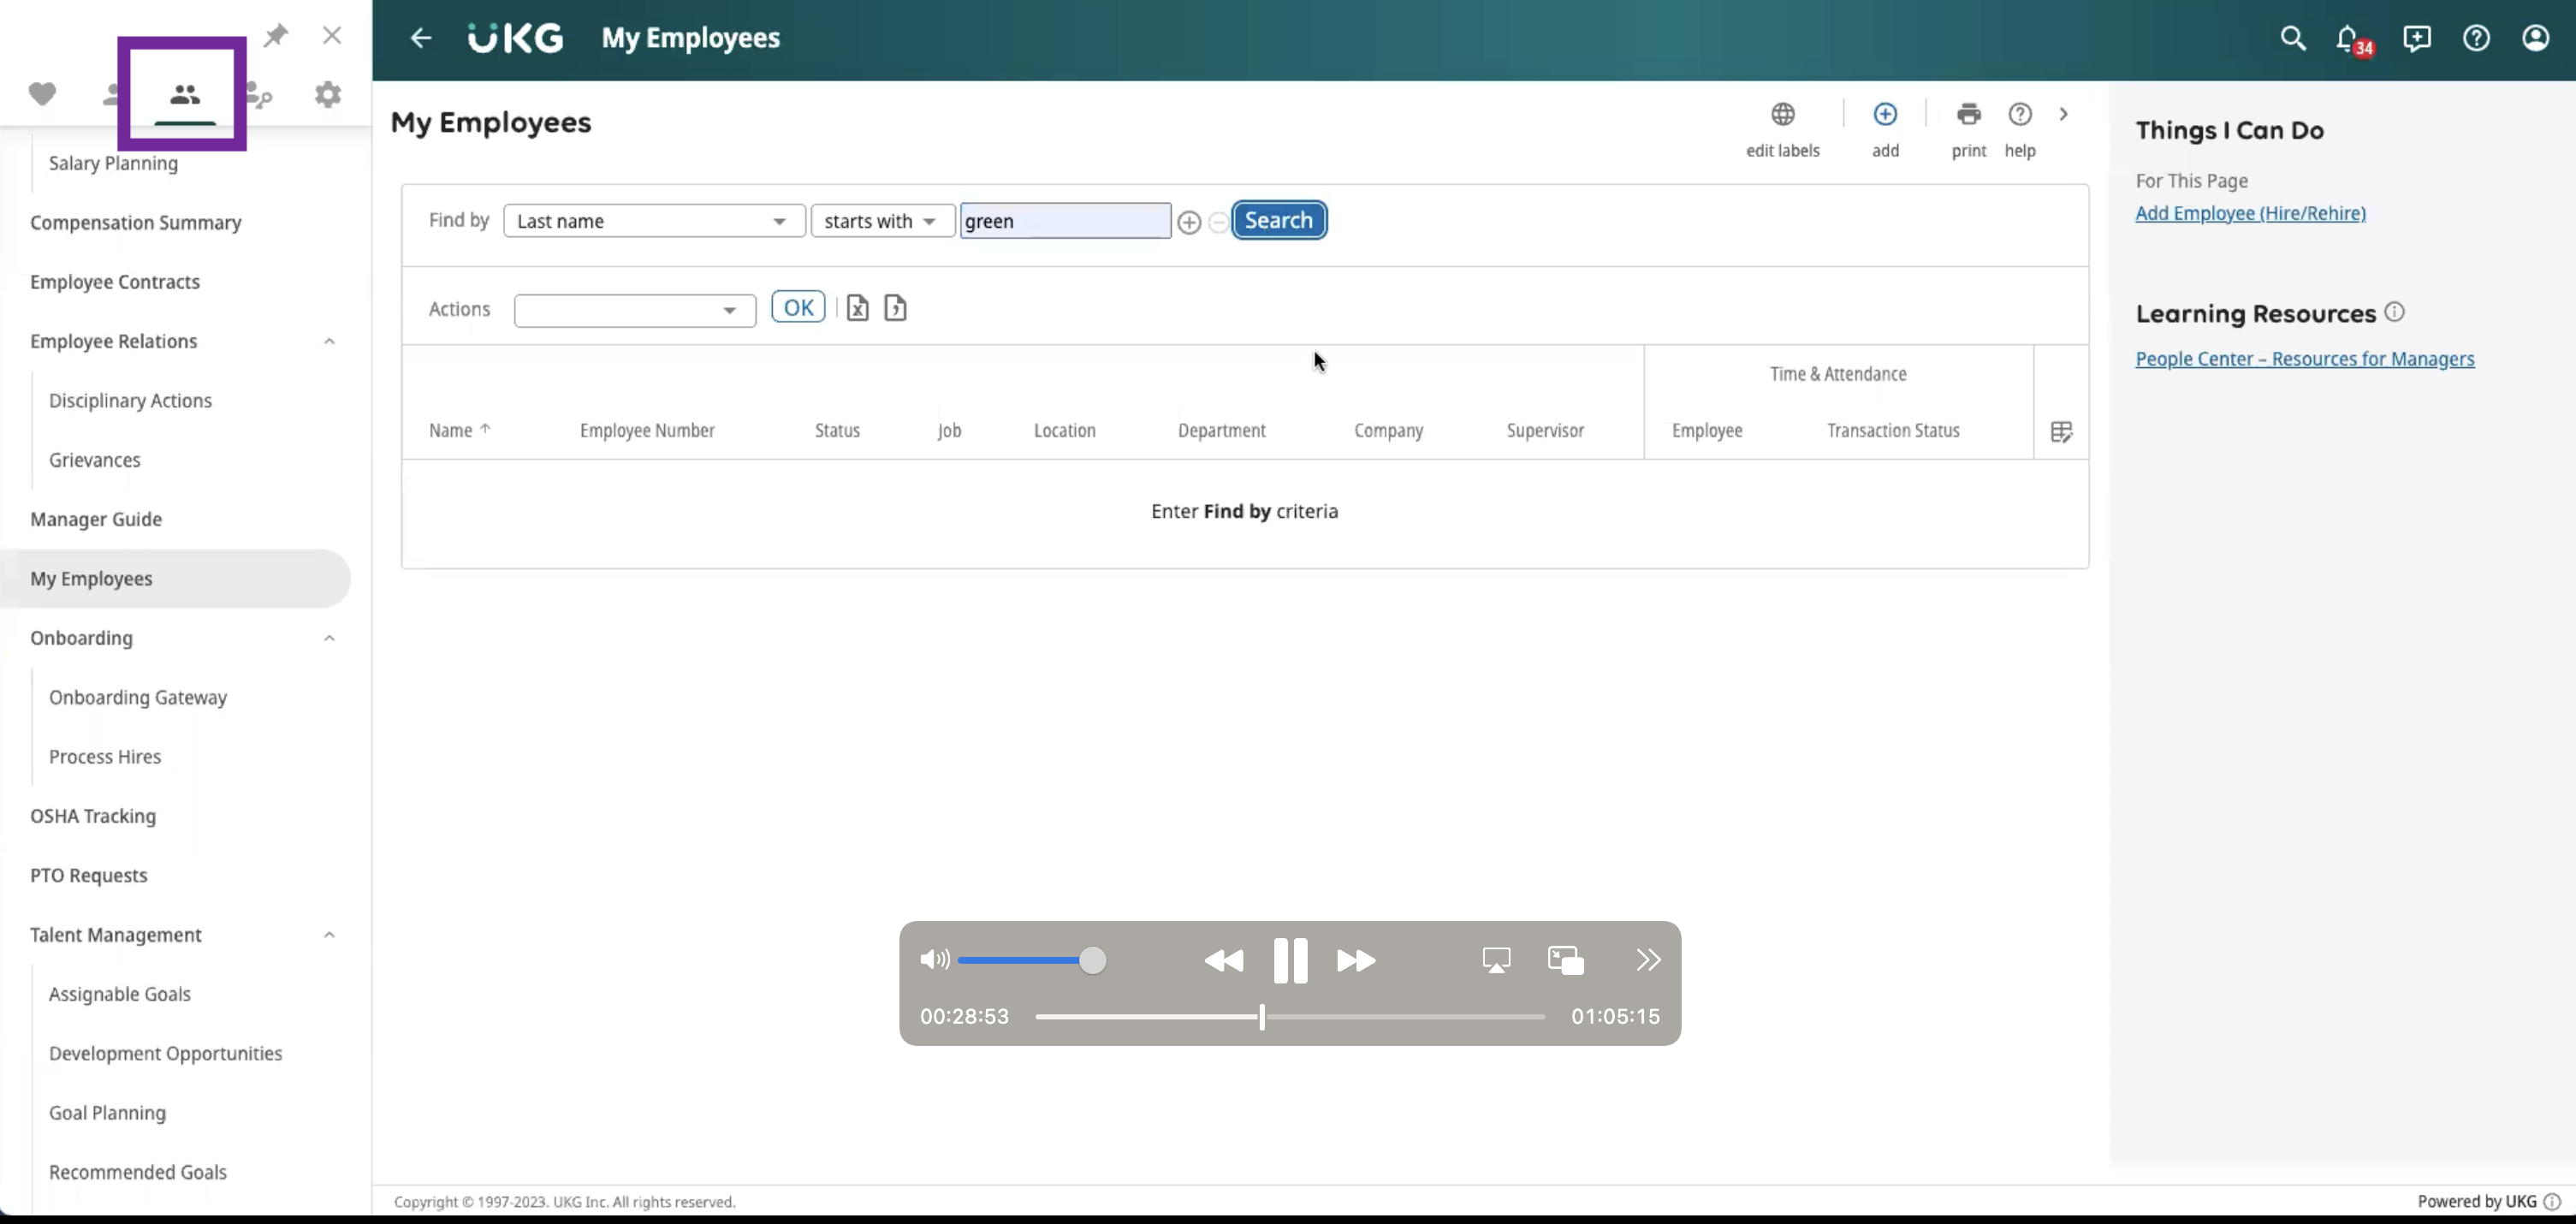The height and width of the screenshot is (1224, 2576).
Task: Open the feedback chat icon
Action: (x=2417, y=38)
